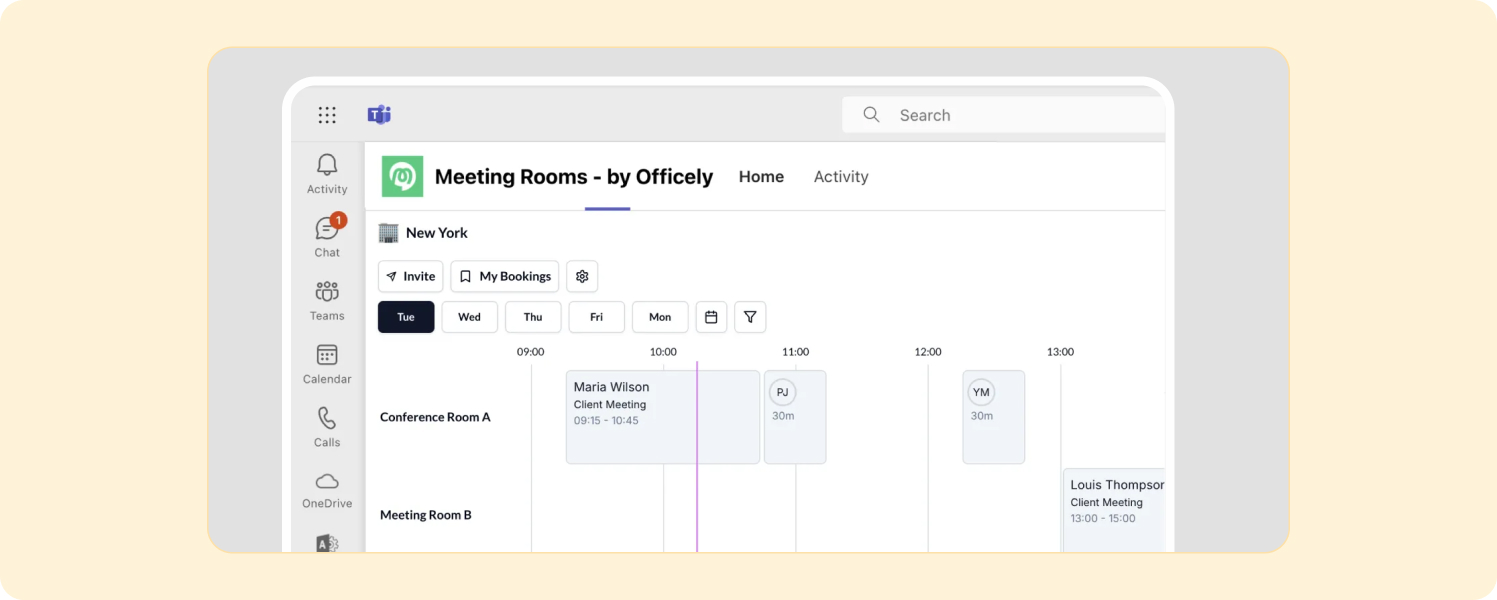Click the Conference Room A row label

pyautogui.click(x=435, y=417)
